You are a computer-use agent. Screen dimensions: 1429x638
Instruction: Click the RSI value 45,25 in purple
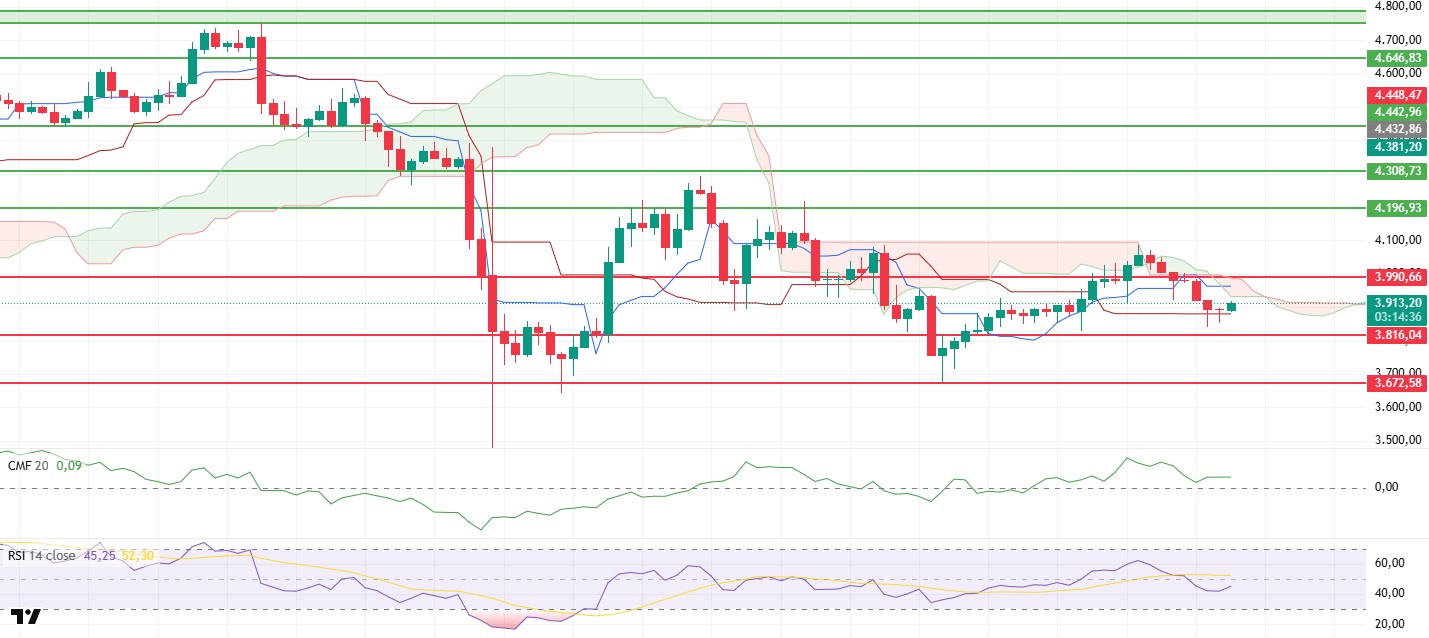point(96,556)
